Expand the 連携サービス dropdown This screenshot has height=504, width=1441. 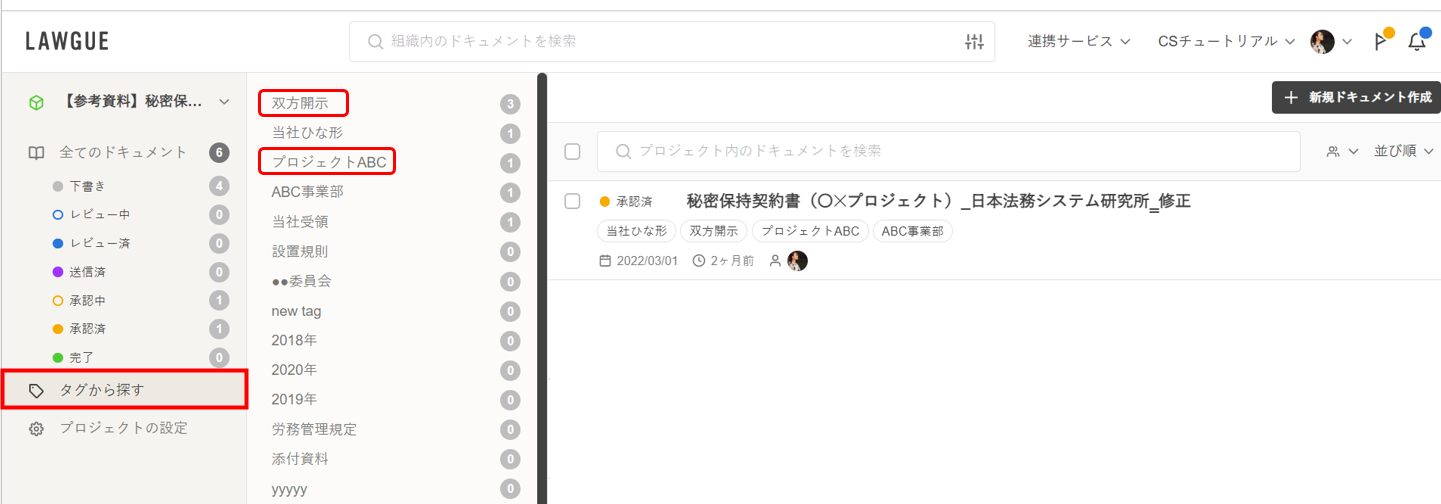point(1078,42)
